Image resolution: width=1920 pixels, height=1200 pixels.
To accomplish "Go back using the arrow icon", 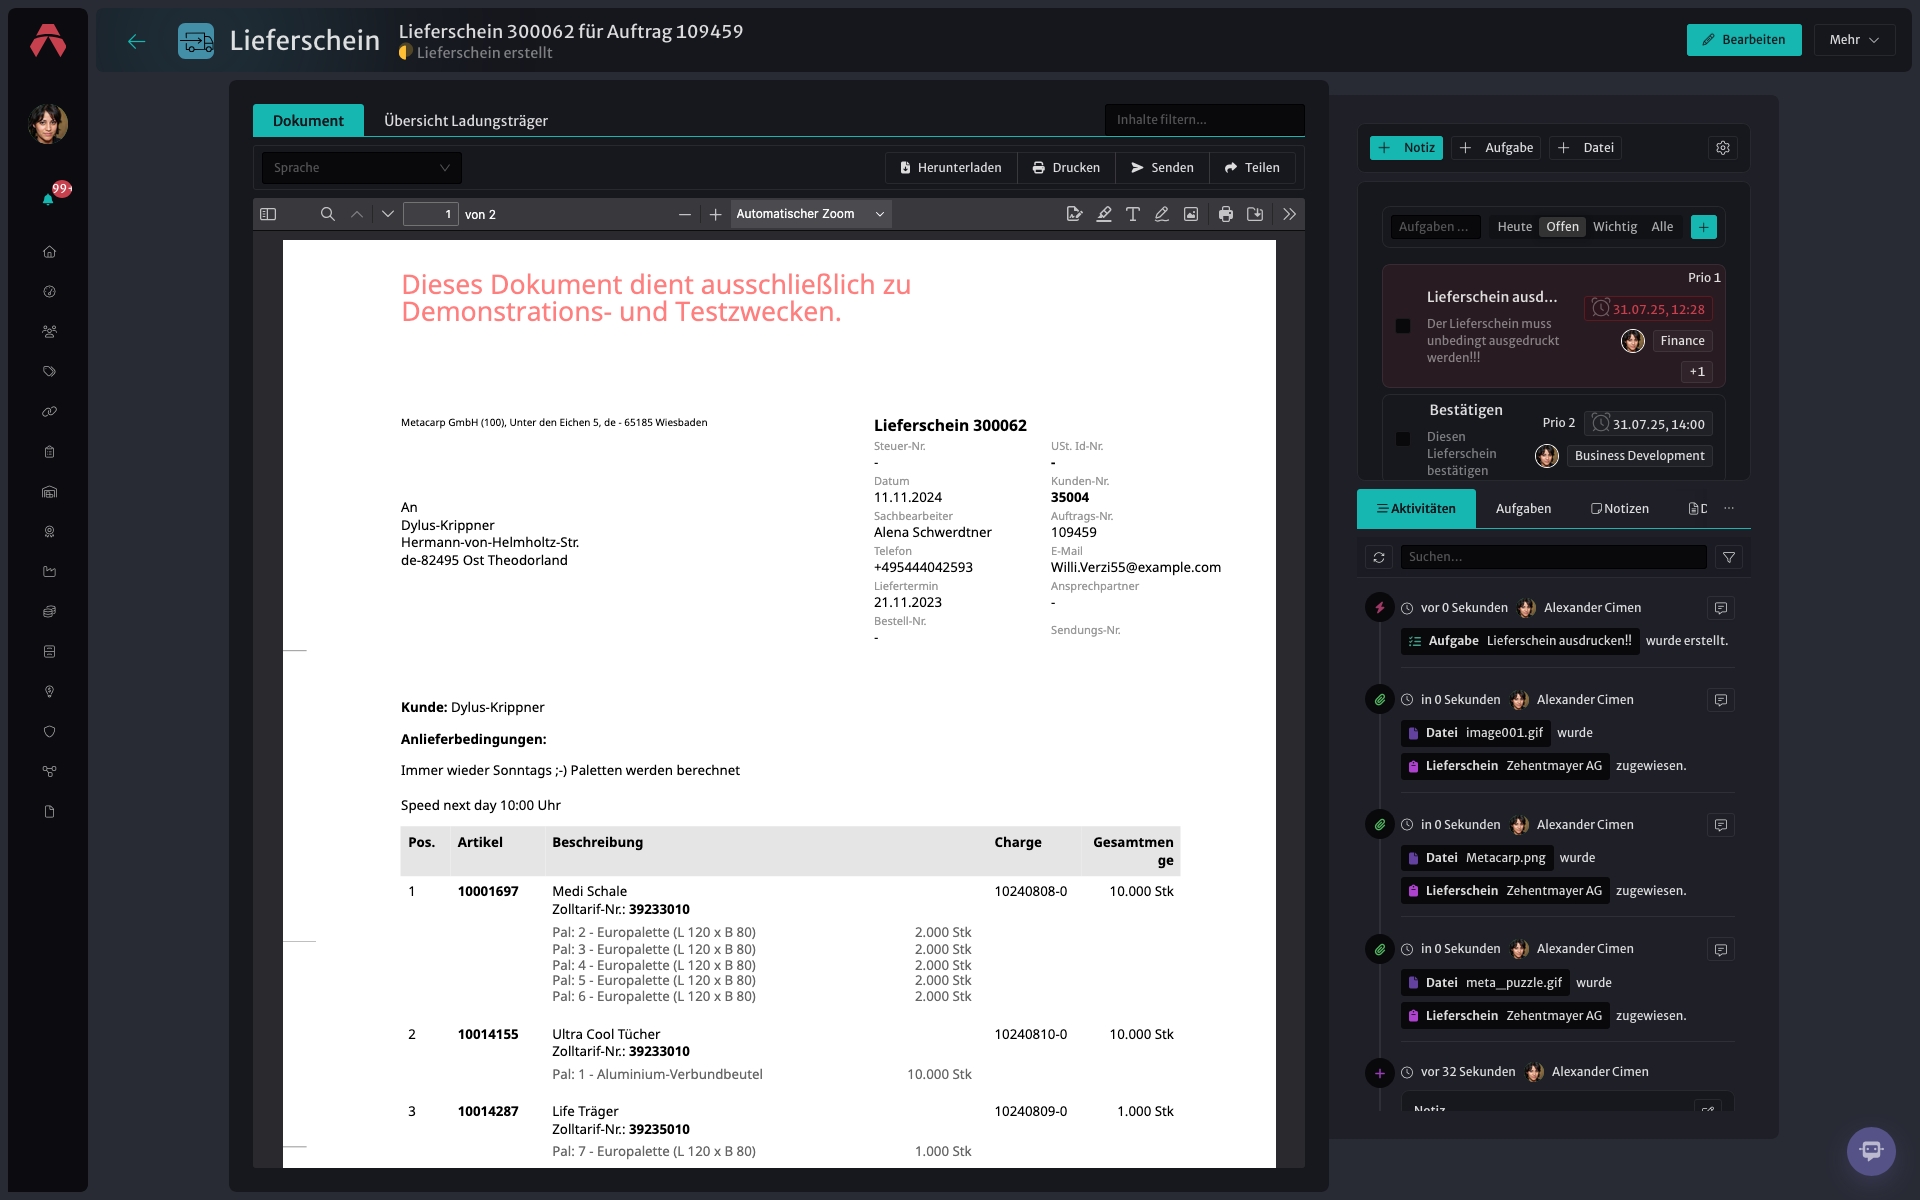I will pos(137,41).
